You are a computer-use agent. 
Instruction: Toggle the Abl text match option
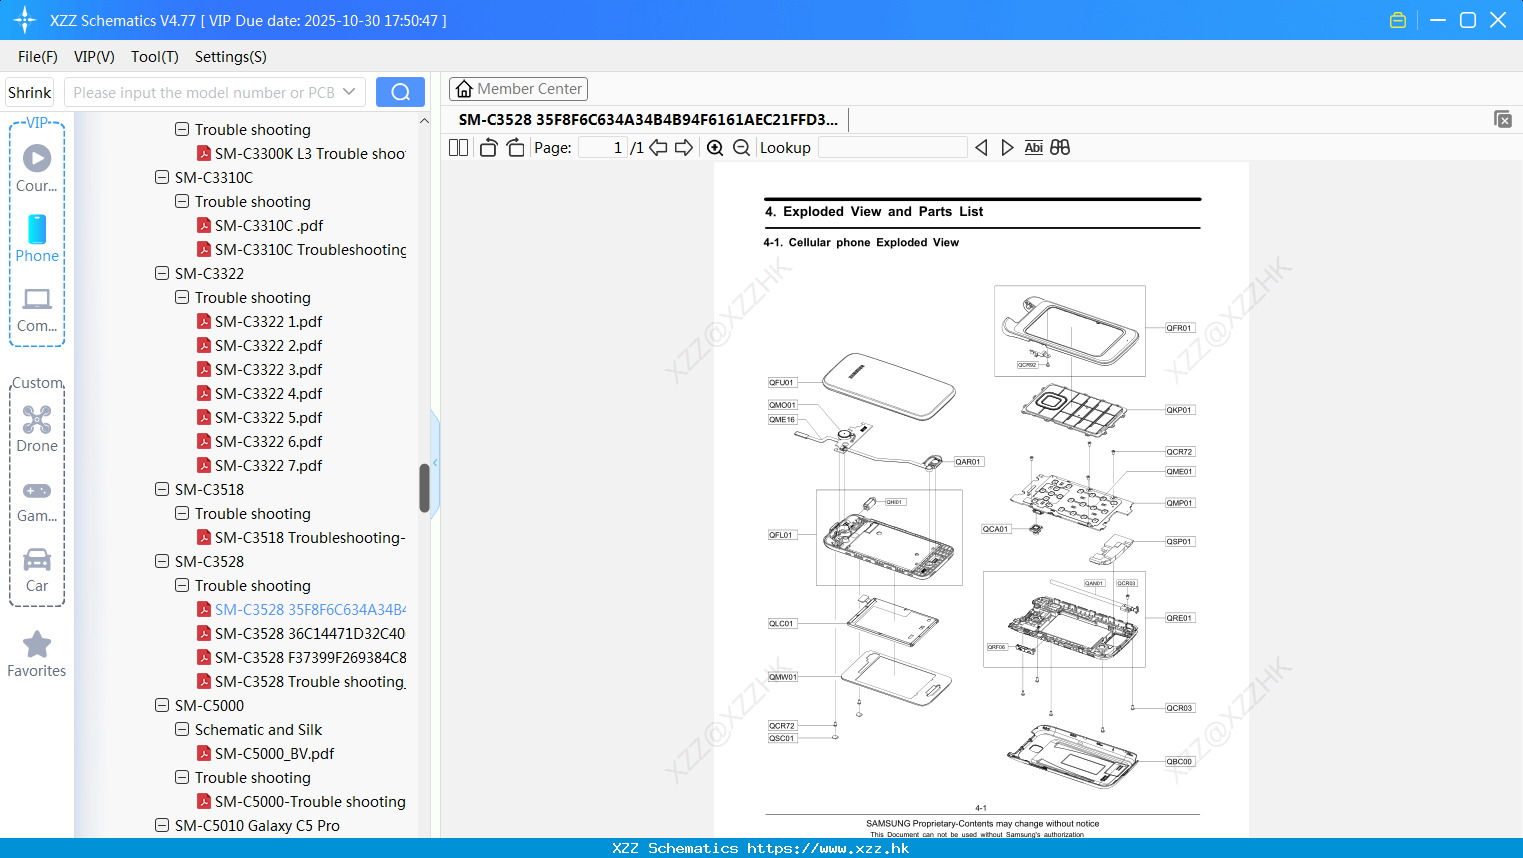(x=1033, y=148)
